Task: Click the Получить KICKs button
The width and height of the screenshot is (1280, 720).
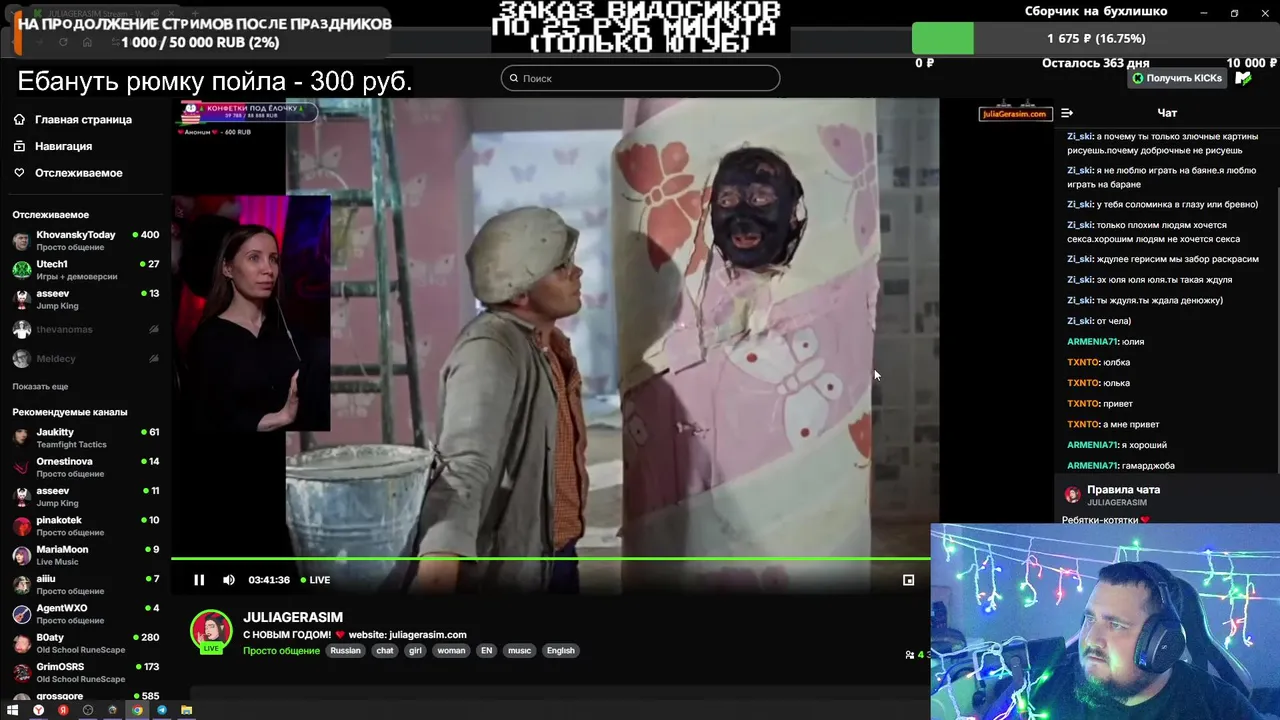Action: click(1177, 78)
